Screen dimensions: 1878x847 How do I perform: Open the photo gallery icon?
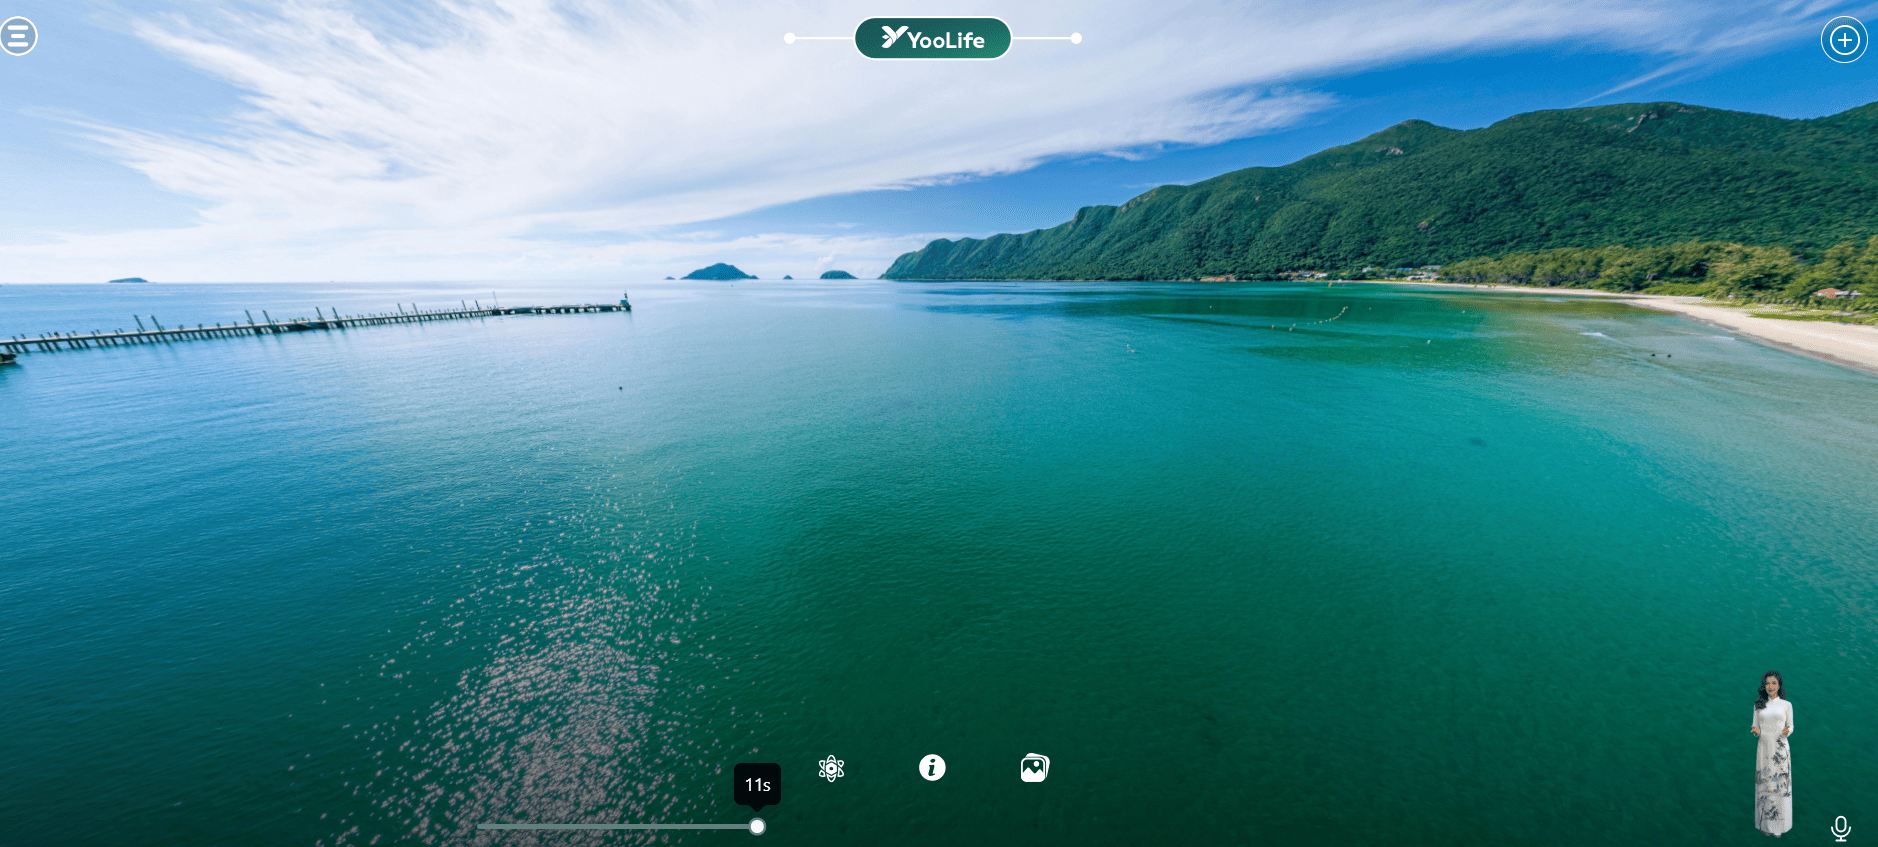click(x=1034, y=768)
